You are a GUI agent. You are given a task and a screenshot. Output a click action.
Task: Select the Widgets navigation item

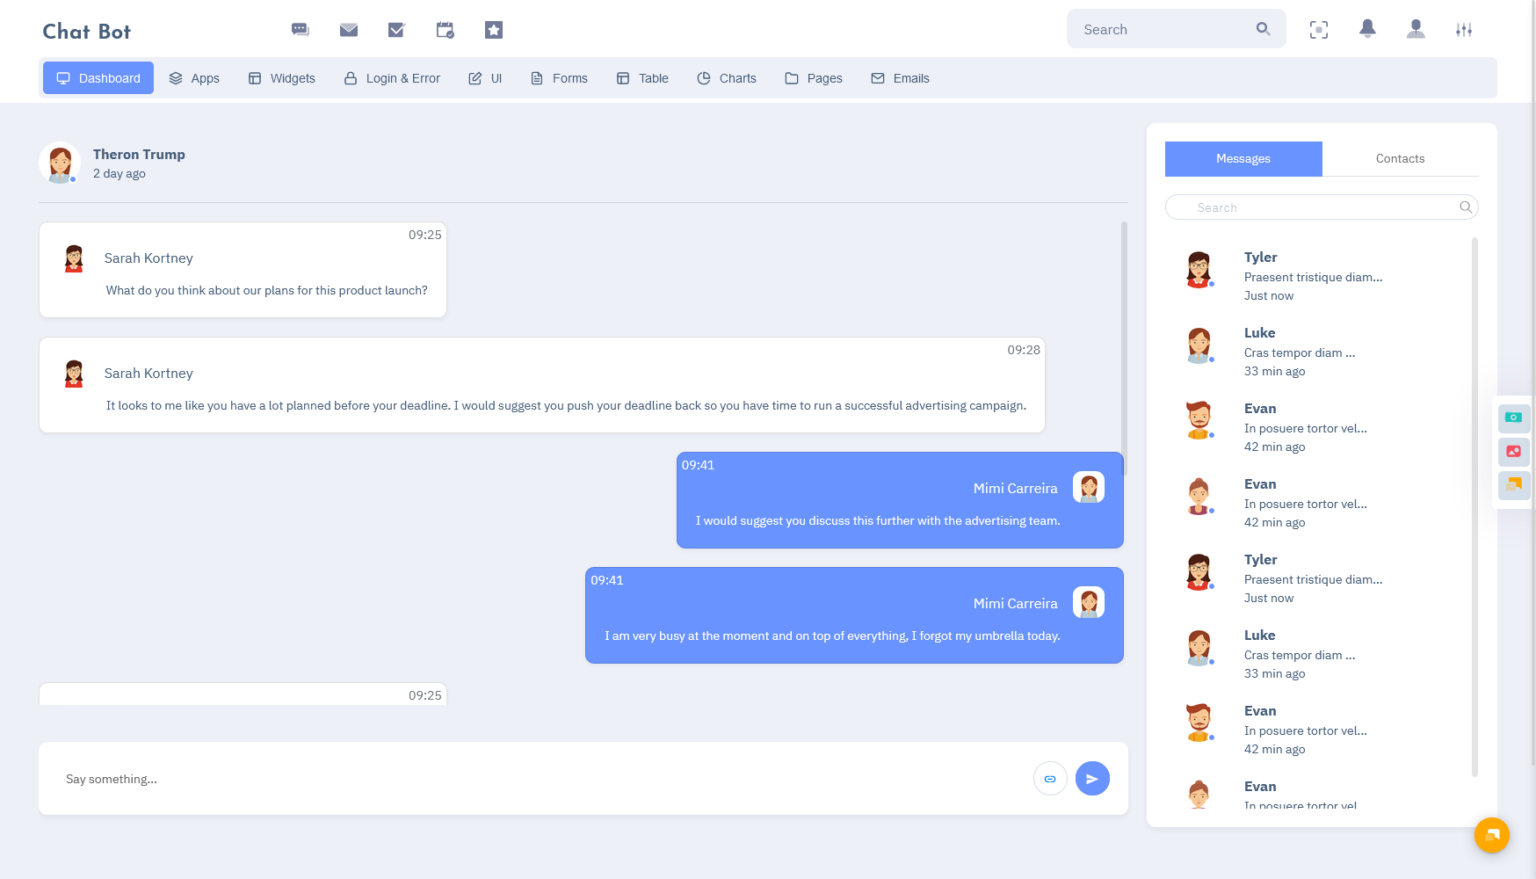pyautogui.click(x=281, y=78)
